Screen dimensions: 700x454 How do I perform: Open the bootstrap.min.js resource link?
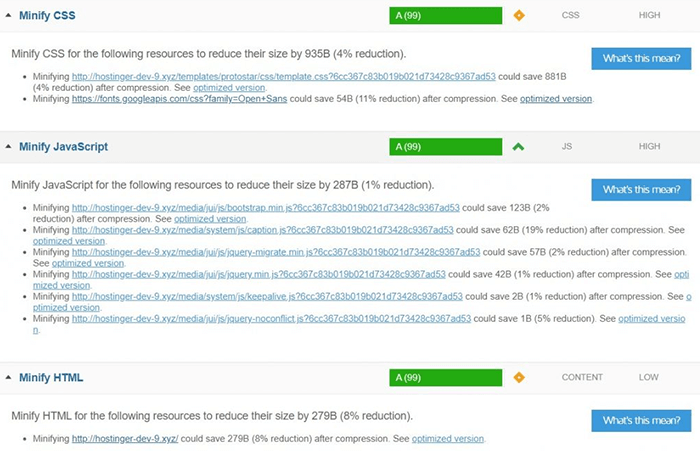[x=266, y=208]
